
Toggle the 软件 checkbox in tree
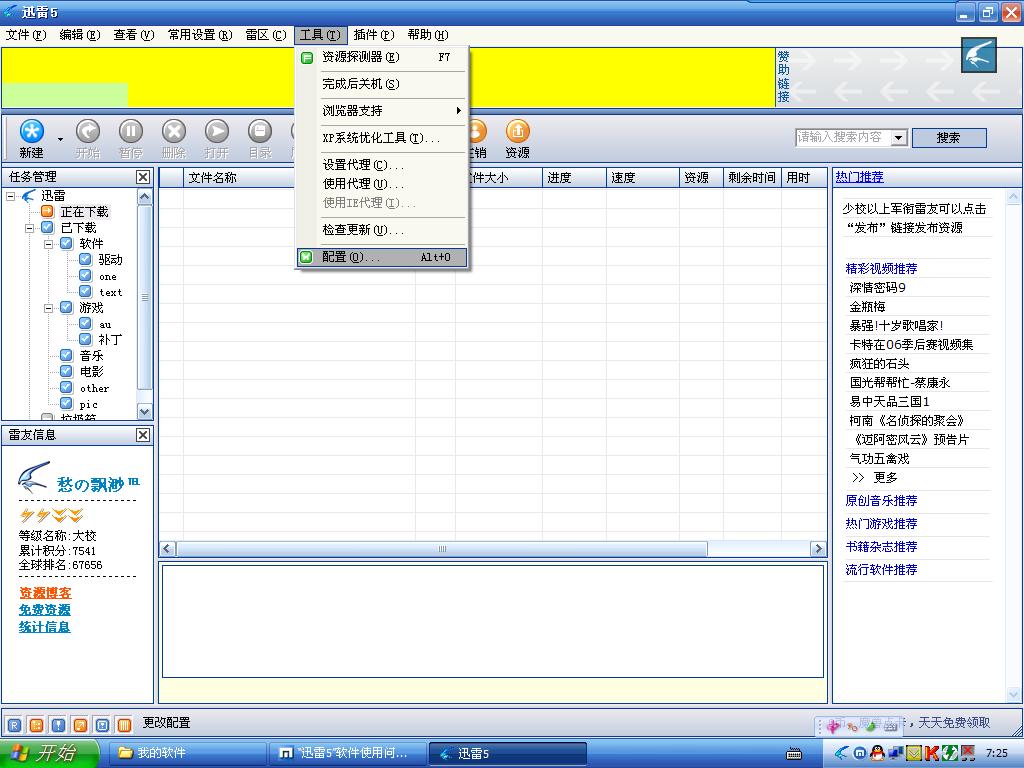66,243
